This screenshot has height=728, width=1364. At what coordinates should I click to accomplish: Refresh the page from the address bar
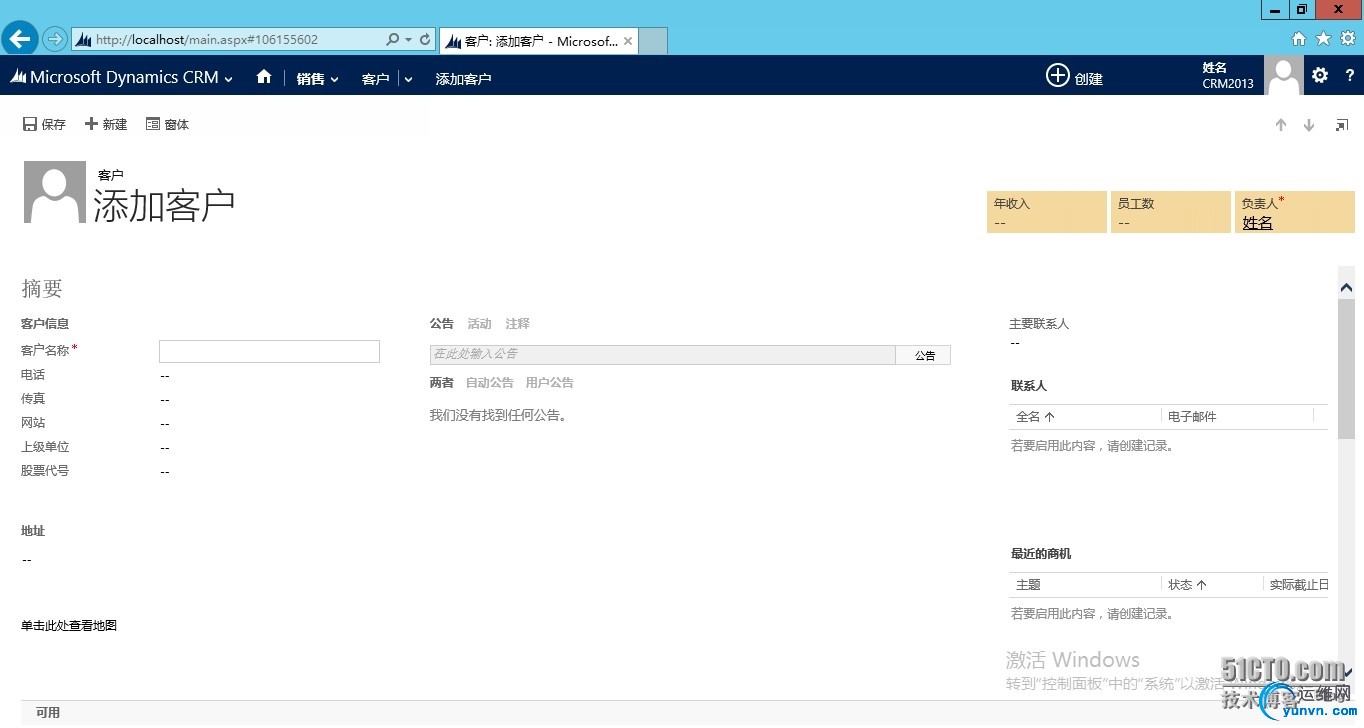(425, 40)
